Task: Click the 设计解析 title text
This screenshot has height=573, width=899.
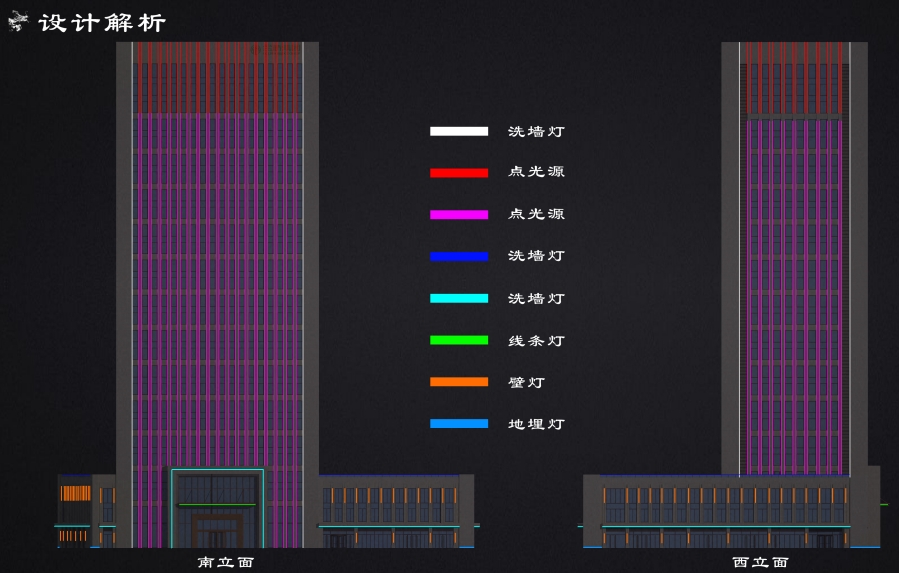Action: pos(102,22)
